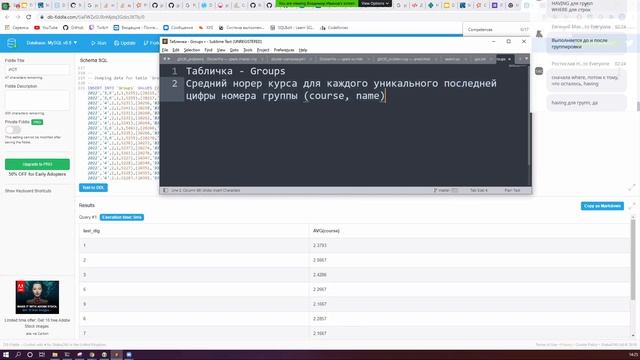
Task: Go back in the browser
Action: (7, 17)
